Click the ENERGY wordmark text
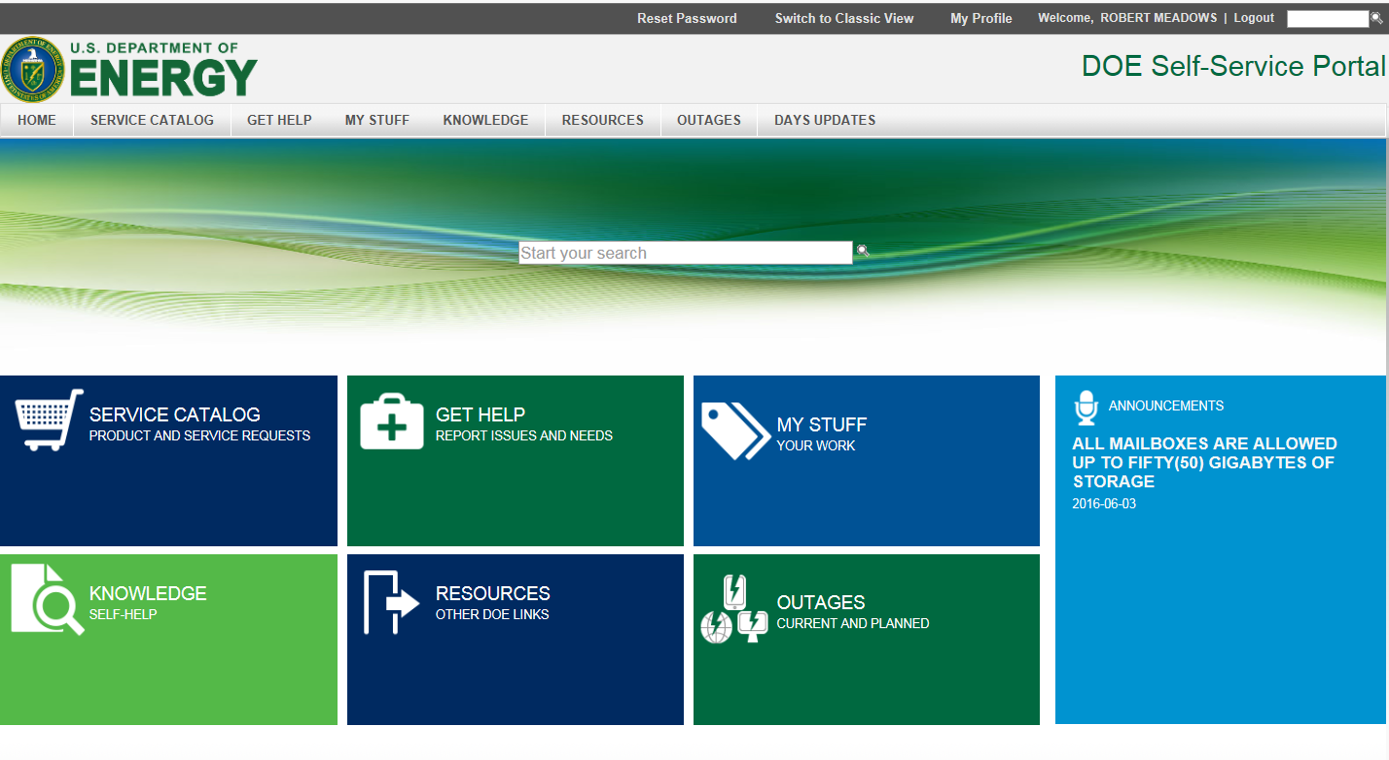The width and height of the screenshot is (1389, 760). pyautogui.click(x=164, y=78)
